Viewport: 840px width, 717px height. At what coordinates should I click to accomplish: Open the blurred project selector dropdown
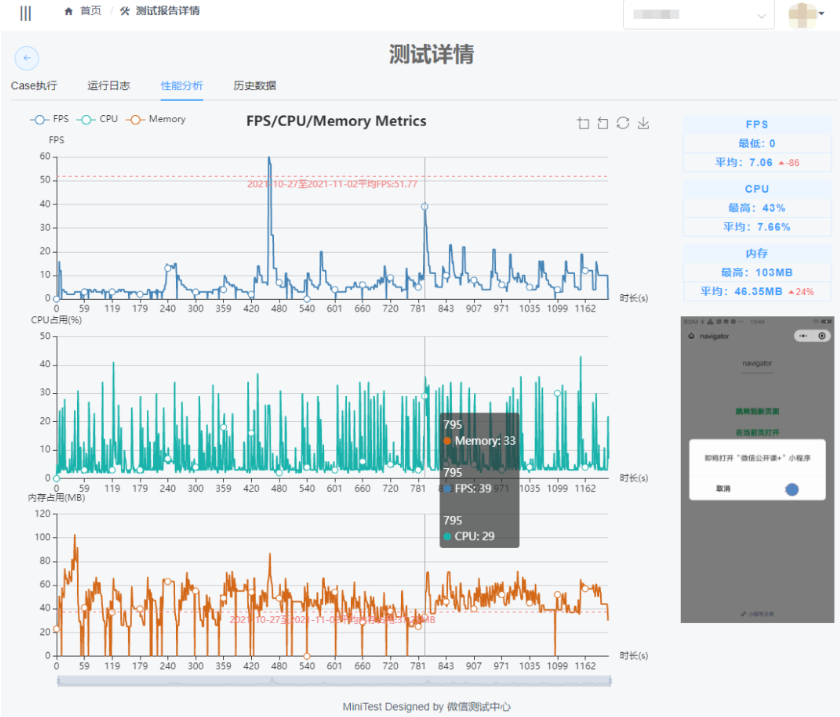click(699, 14)
